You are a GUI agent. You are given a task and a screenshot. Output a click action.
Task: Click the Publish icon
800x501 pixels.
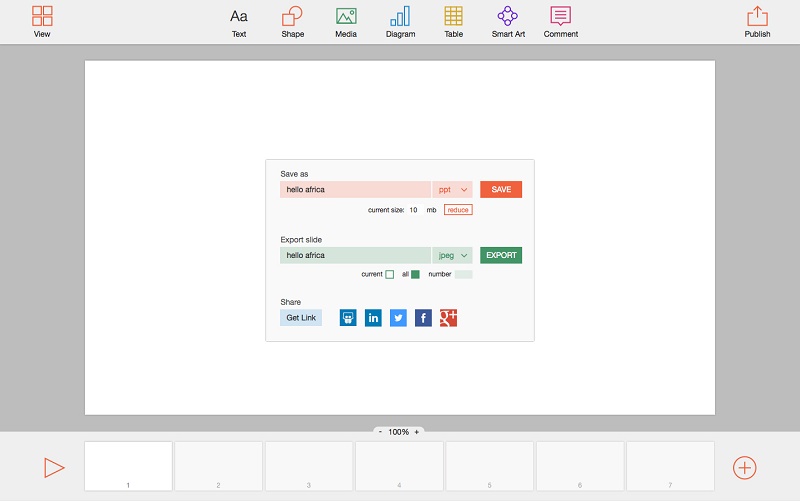[757, 16]
